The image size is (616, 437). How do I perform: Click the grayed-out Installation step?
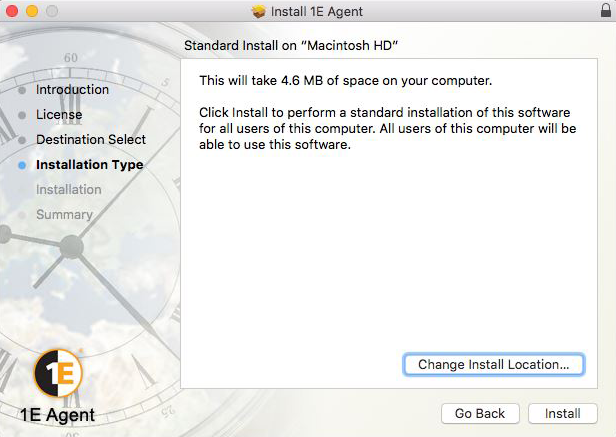69,190
